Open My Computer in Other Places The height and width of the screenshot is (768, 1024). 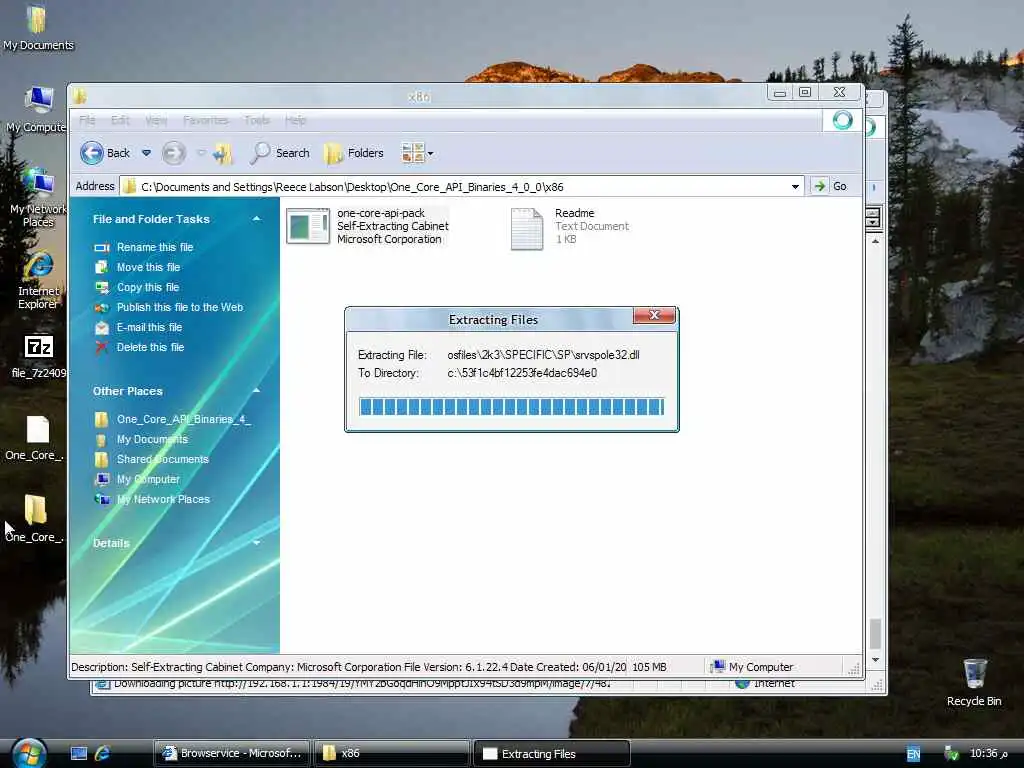tap(148, 479)
